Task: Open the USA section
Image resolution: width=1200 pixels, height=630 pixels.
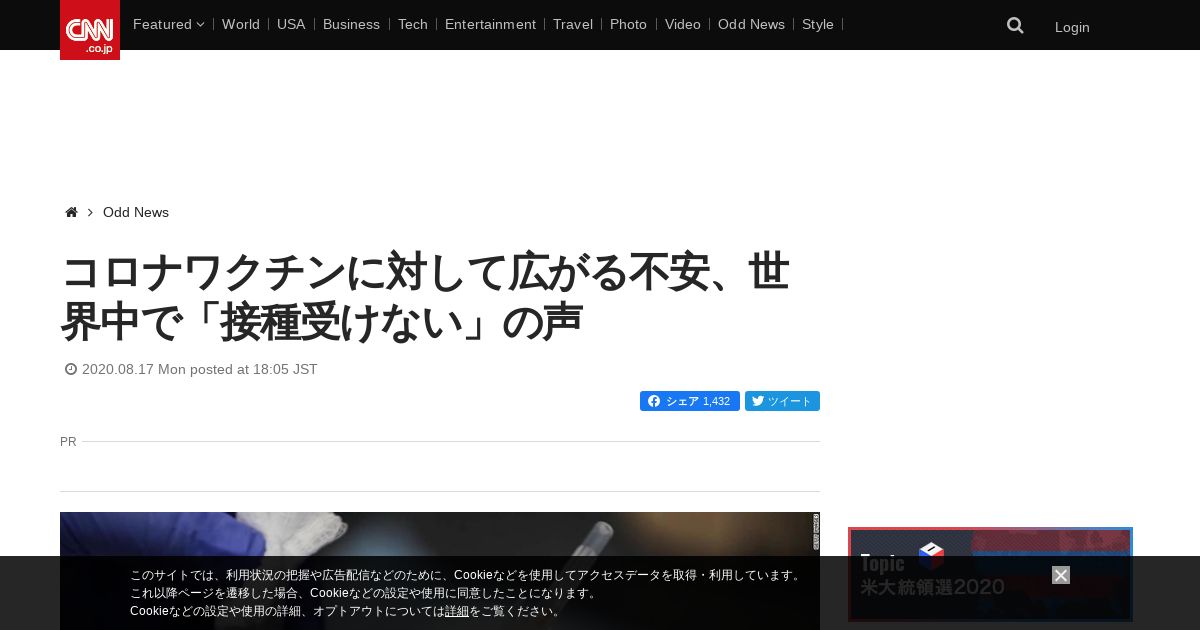Action: coord(291,24)
